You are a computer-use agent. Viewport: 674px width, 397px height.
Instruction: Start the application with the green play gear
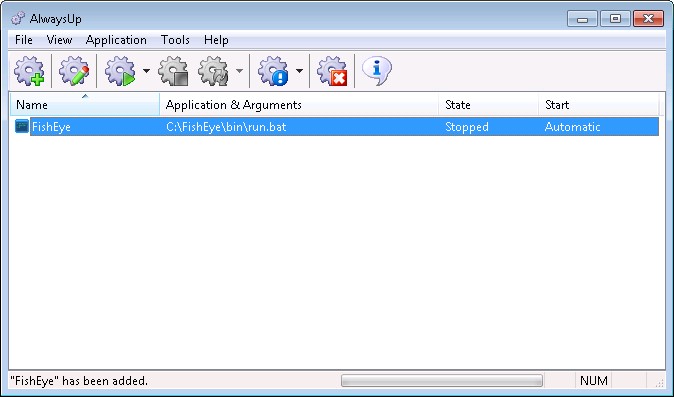click(120, 70)
